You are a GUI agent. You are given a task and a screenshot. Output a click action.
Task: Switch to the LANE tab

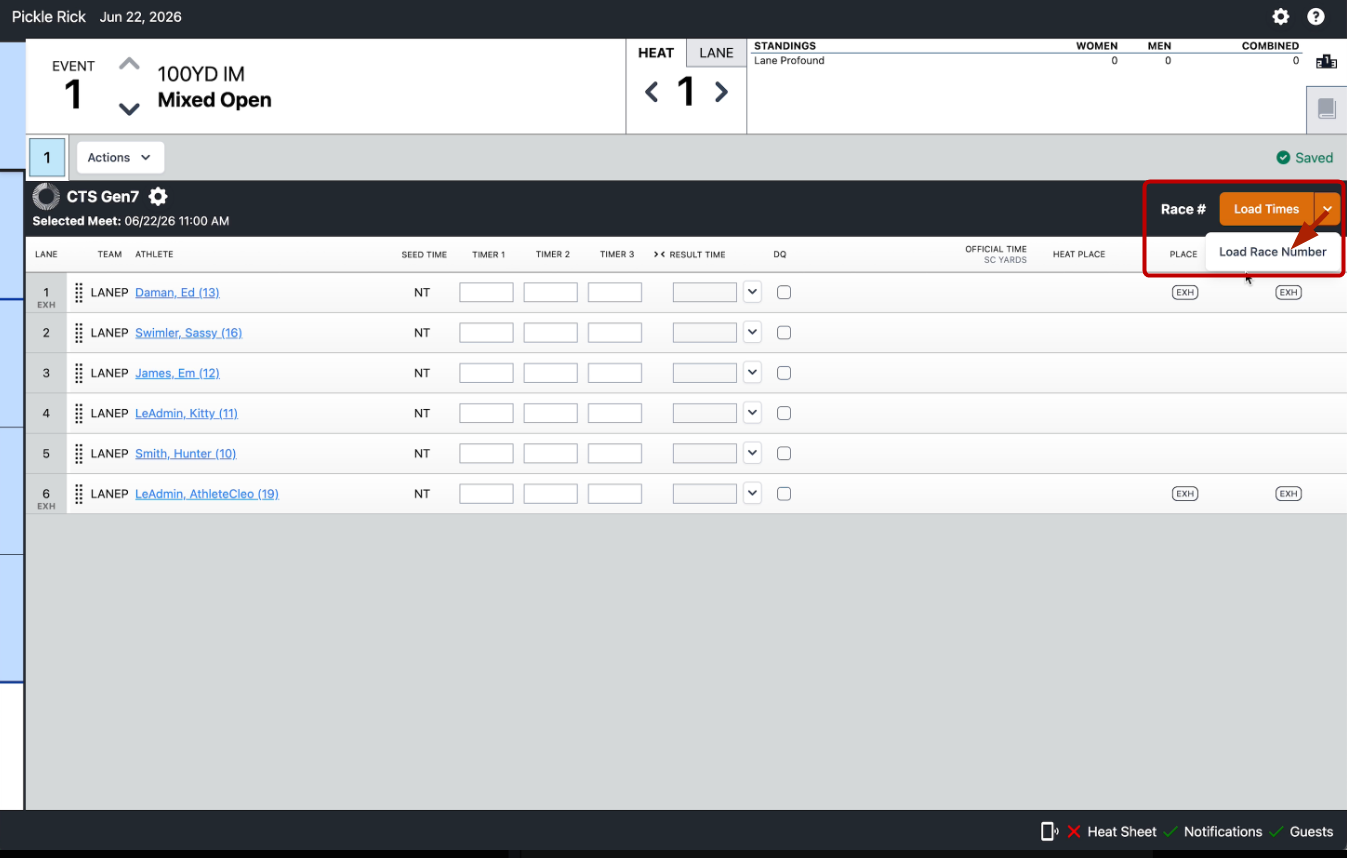coord(716,53)
